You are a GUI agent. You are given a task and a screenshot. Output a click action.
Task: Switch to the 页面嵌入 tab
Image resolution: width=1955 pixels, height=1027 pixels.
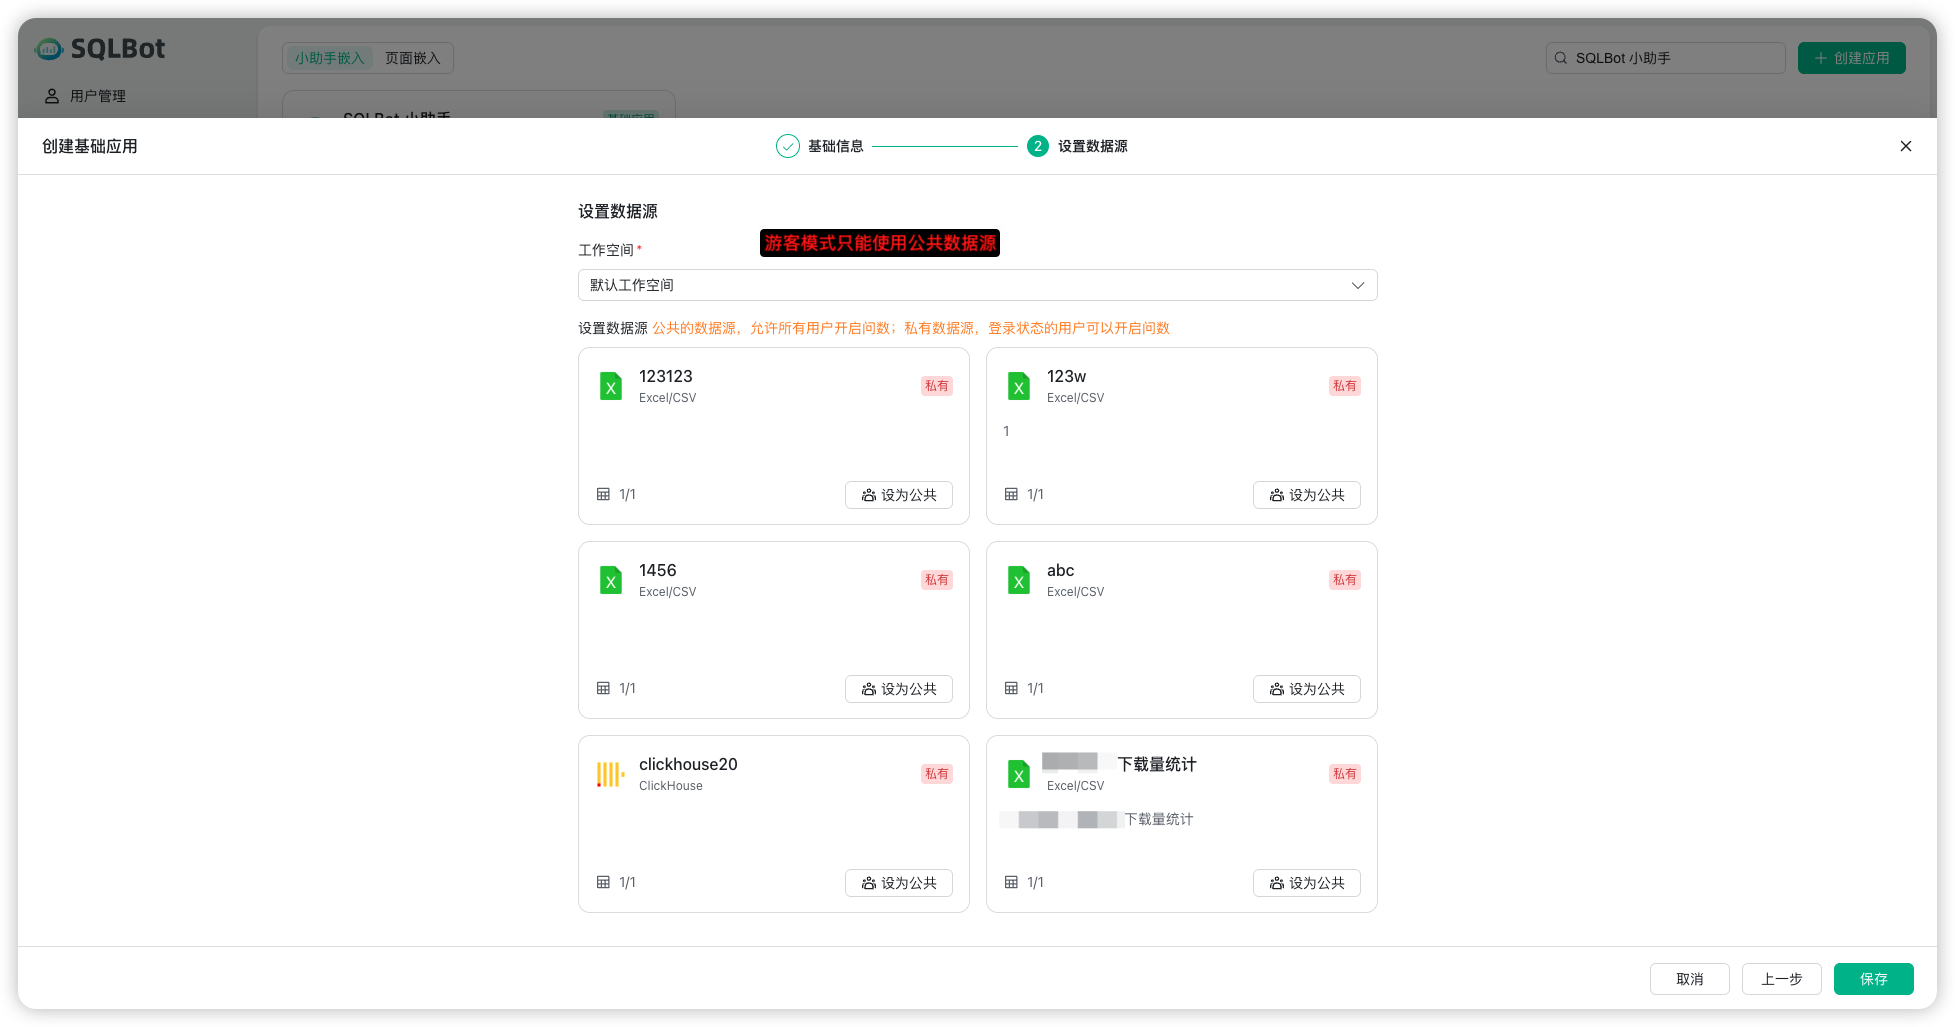pos(412,58)
